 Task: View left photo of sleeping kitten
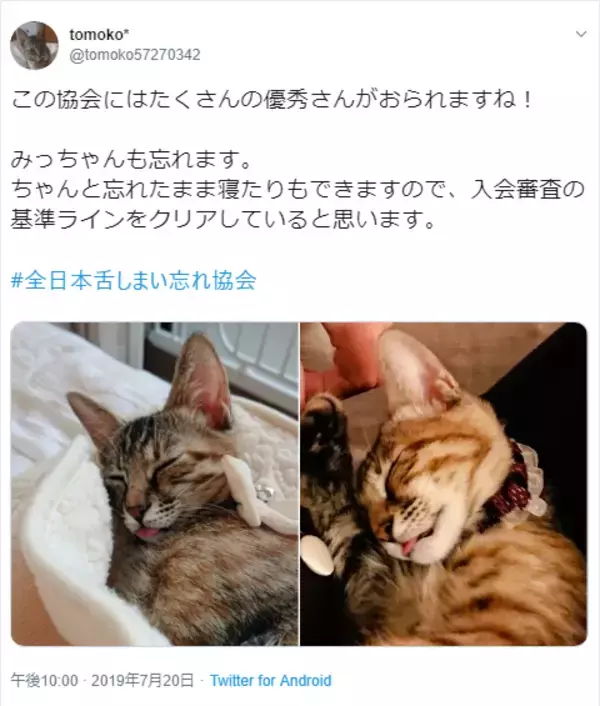click(154, 484)
